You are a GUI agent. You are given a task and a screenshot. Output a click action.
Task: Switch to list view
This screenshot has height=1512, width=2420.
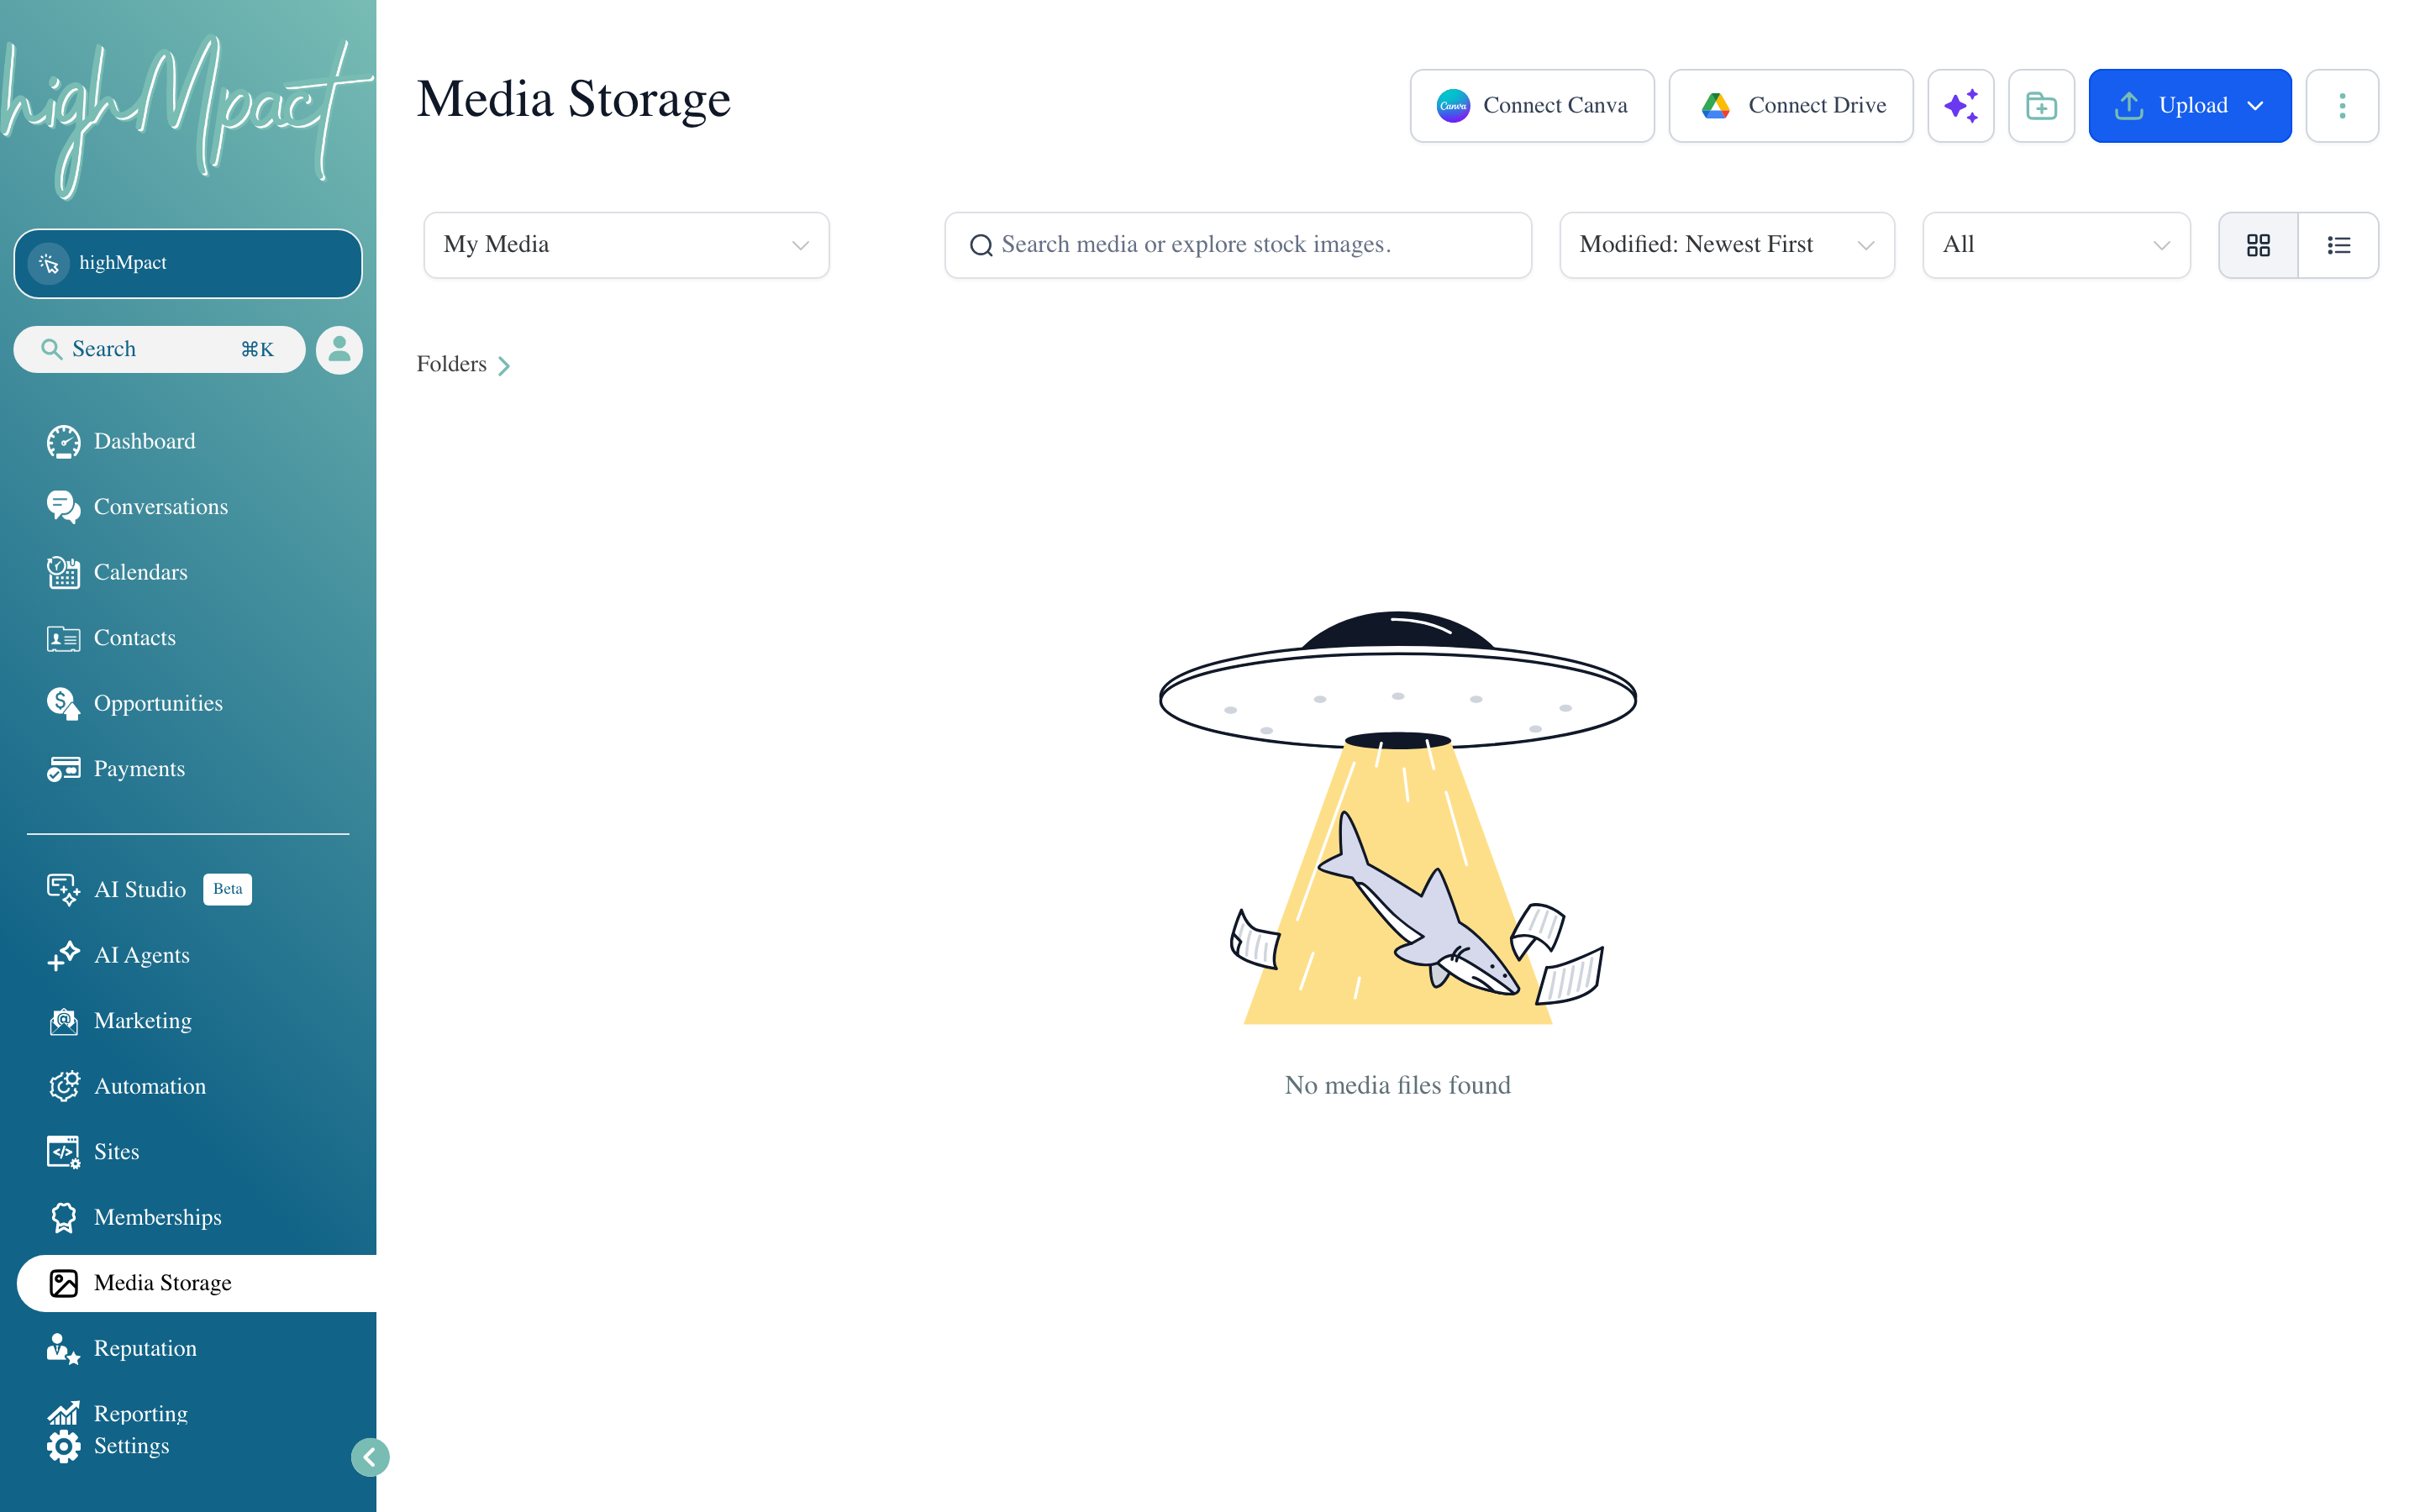(2338, 245)
